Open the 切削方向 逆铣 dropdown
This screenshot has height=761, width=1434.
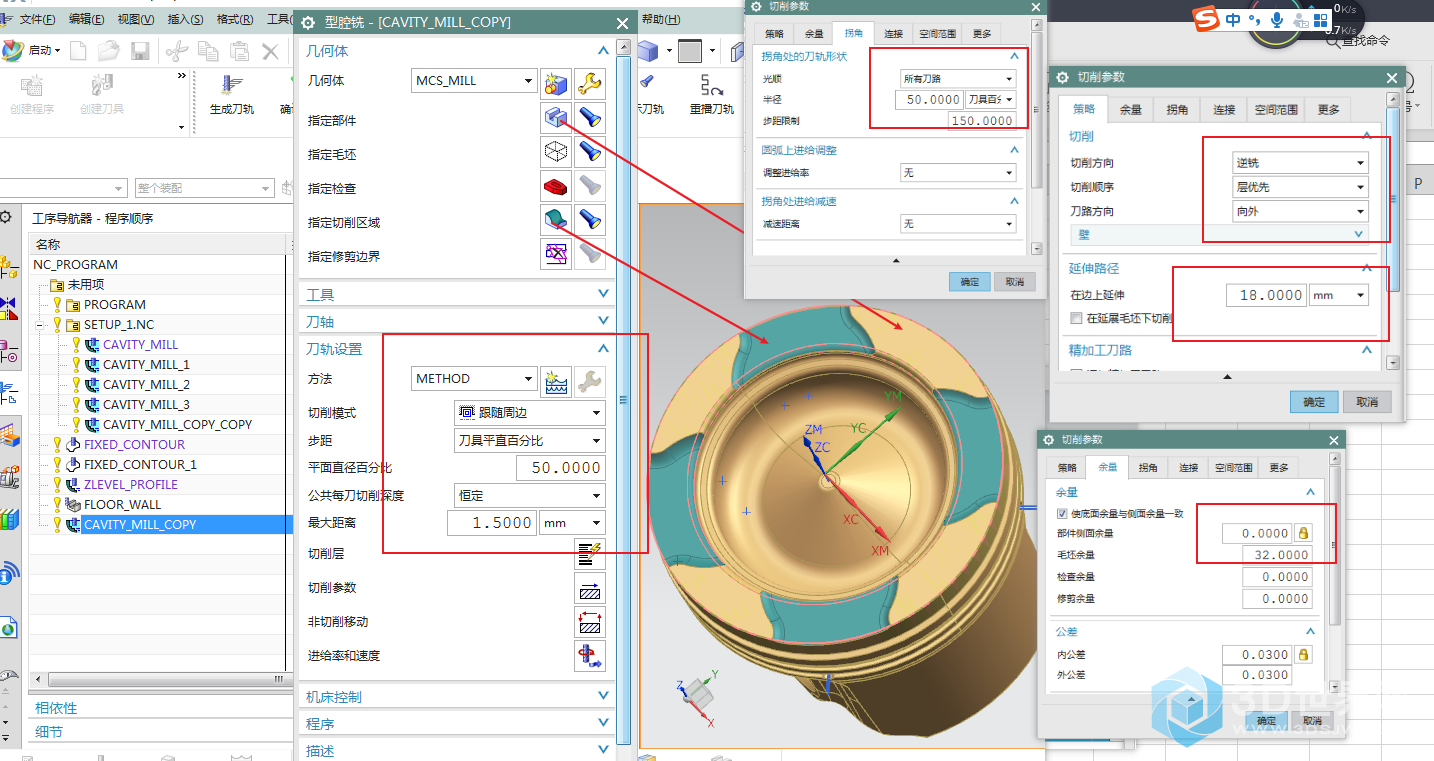tap(1300, 163)
